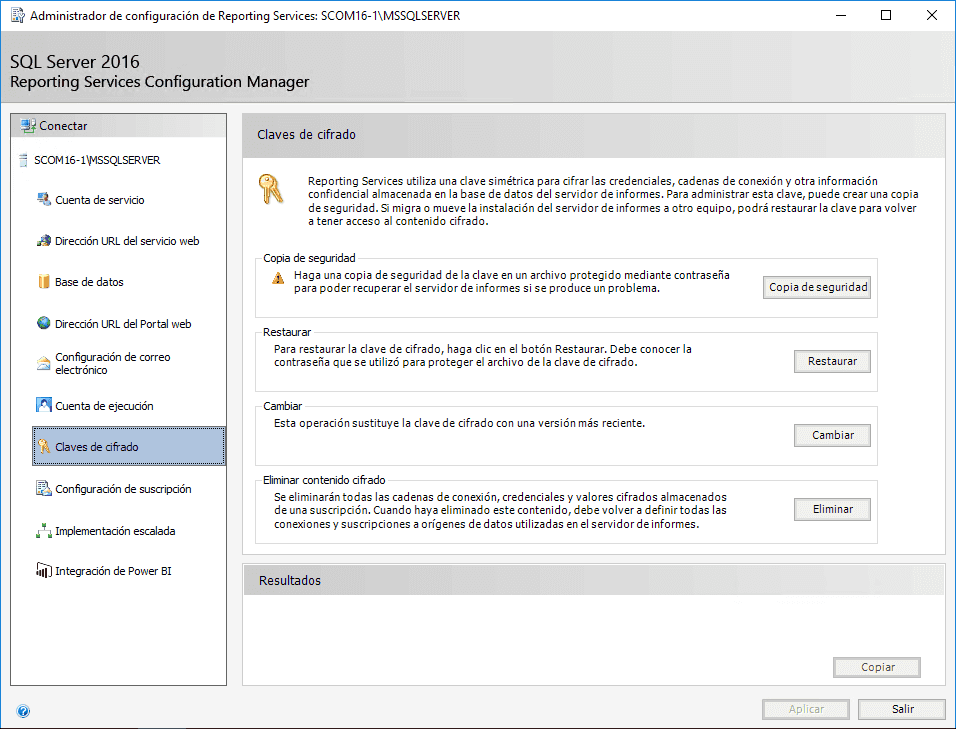Click the Cuenta de servicio icon

click(44, 199)
